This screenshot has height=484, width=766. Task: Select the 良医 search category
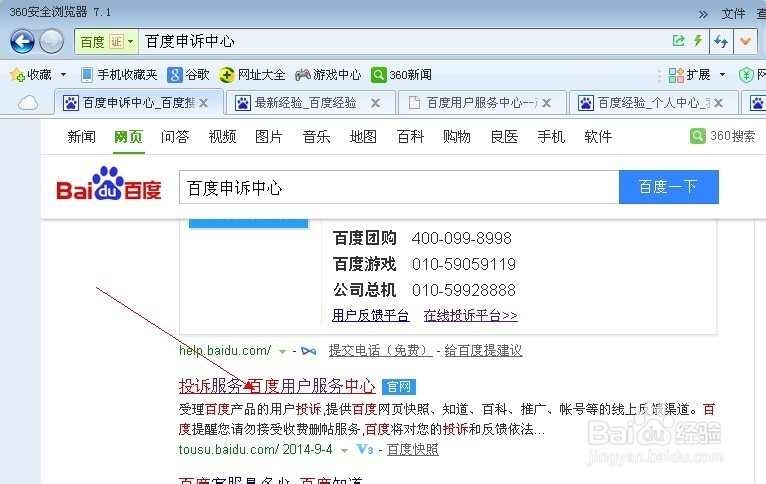504,137
